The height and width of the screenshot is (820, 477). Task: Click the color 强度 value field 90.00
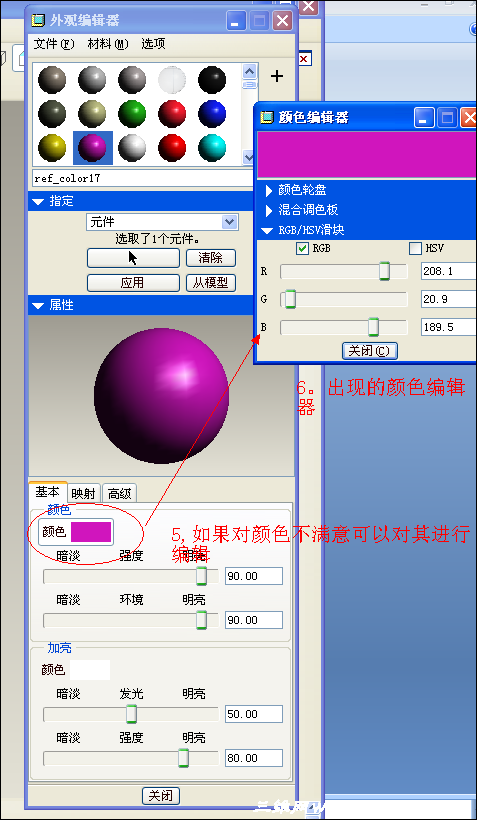254,576
